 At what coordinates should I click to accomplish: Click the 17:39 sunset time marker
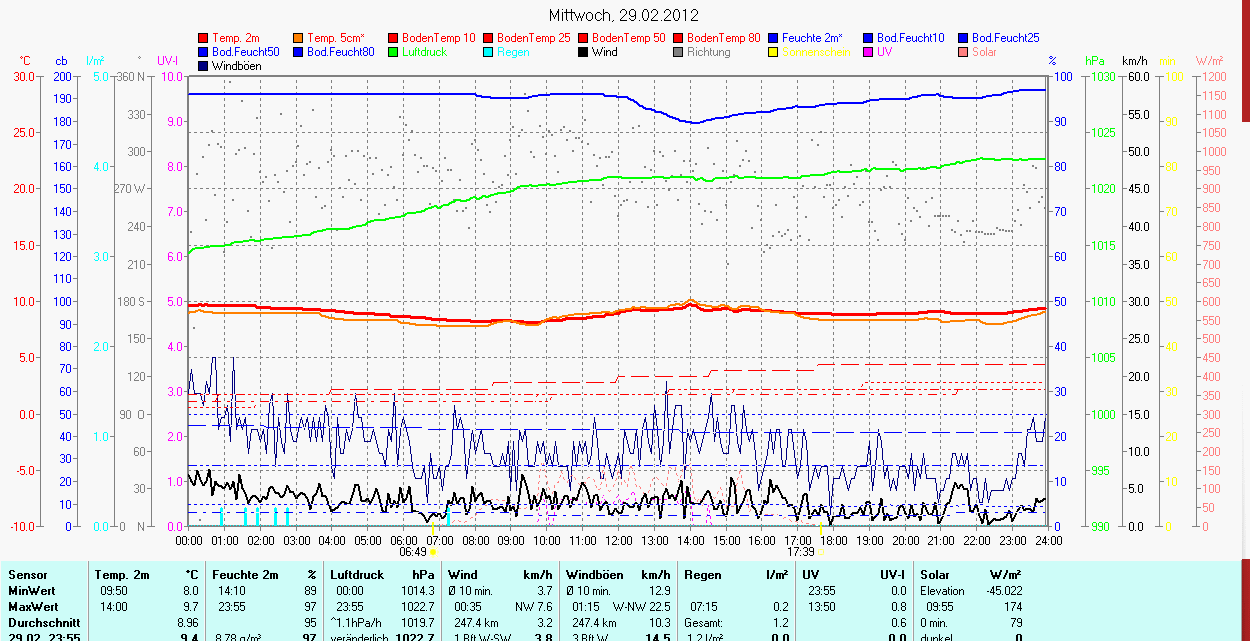pyautogui.click(x=800, y=551)
